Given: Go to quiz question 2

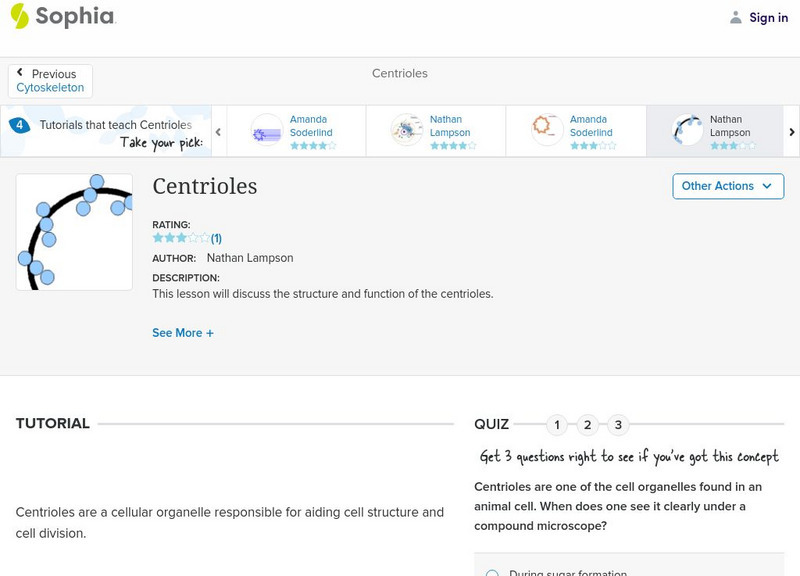Looking at the screenshot, I should click(x=588, y=425).
